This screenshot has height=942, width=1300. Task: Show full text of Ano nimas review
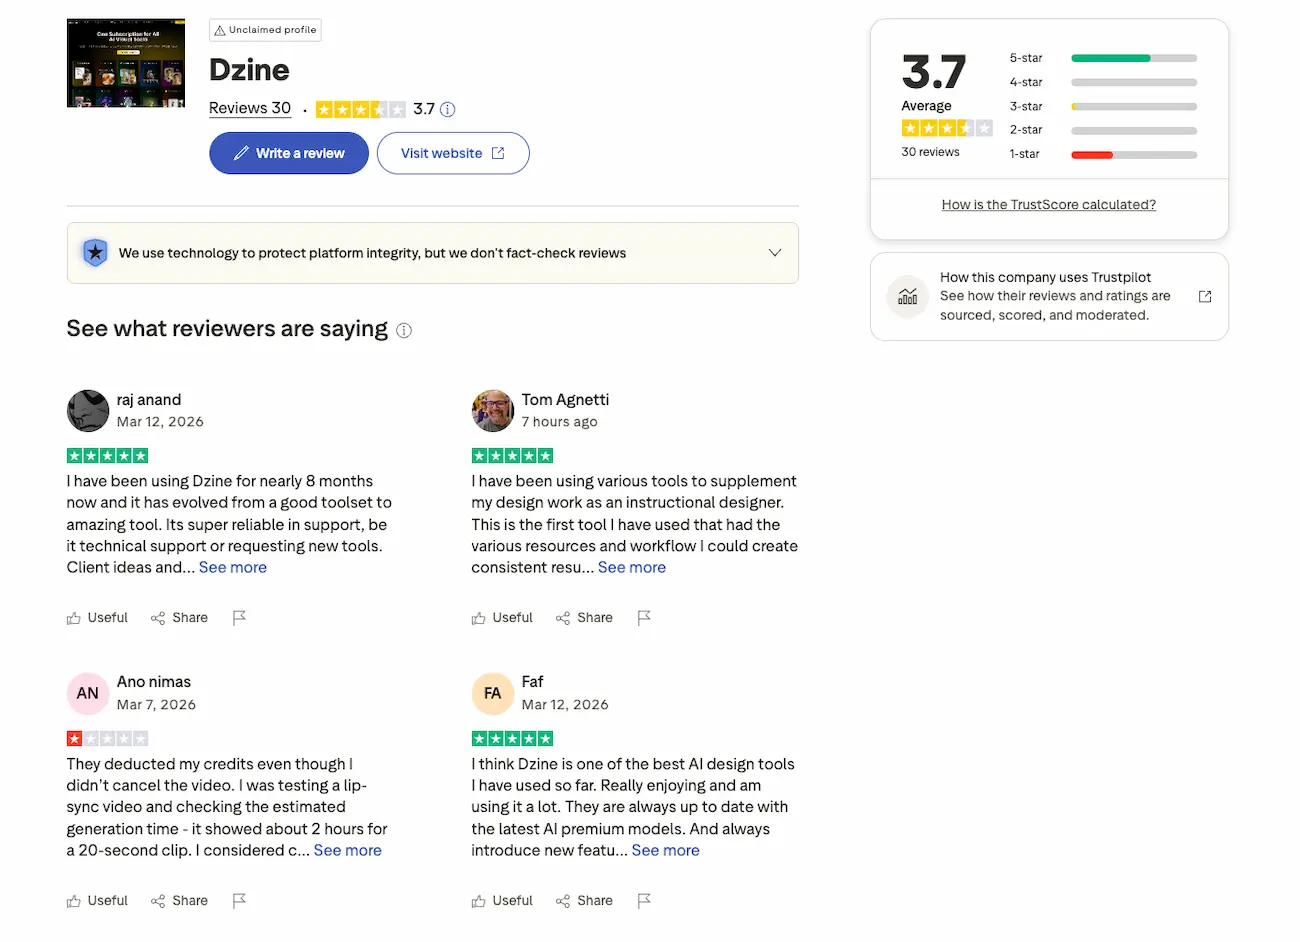coord(347,850)
